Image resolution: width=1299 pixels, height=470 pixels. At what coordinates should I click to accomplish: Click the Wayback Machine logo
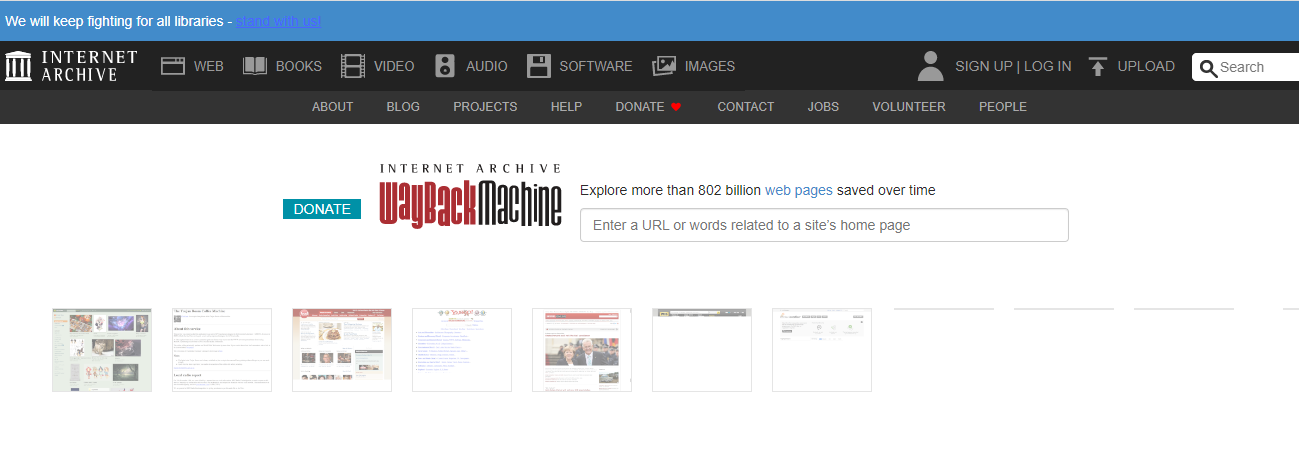click(x=470, y=196)
